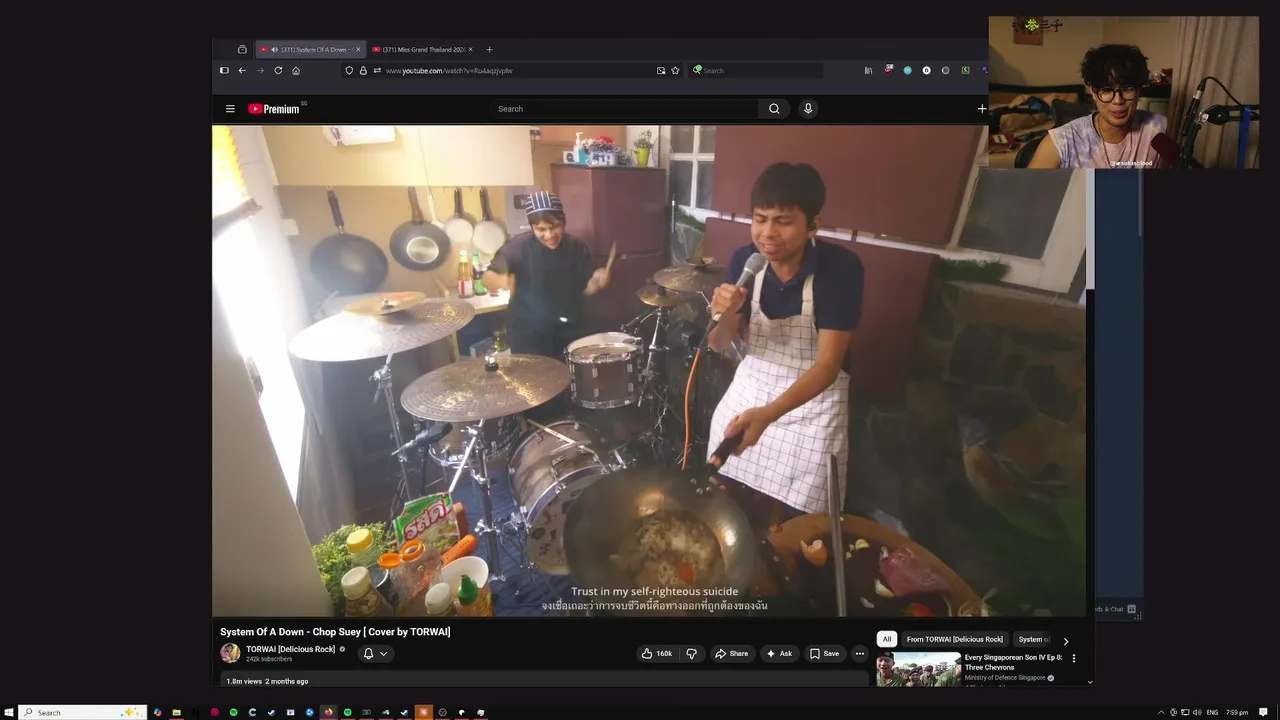Screen dimensions: 1280x720
Task: Toggle the browser sidebar panel icon
Action: [224, 71]
